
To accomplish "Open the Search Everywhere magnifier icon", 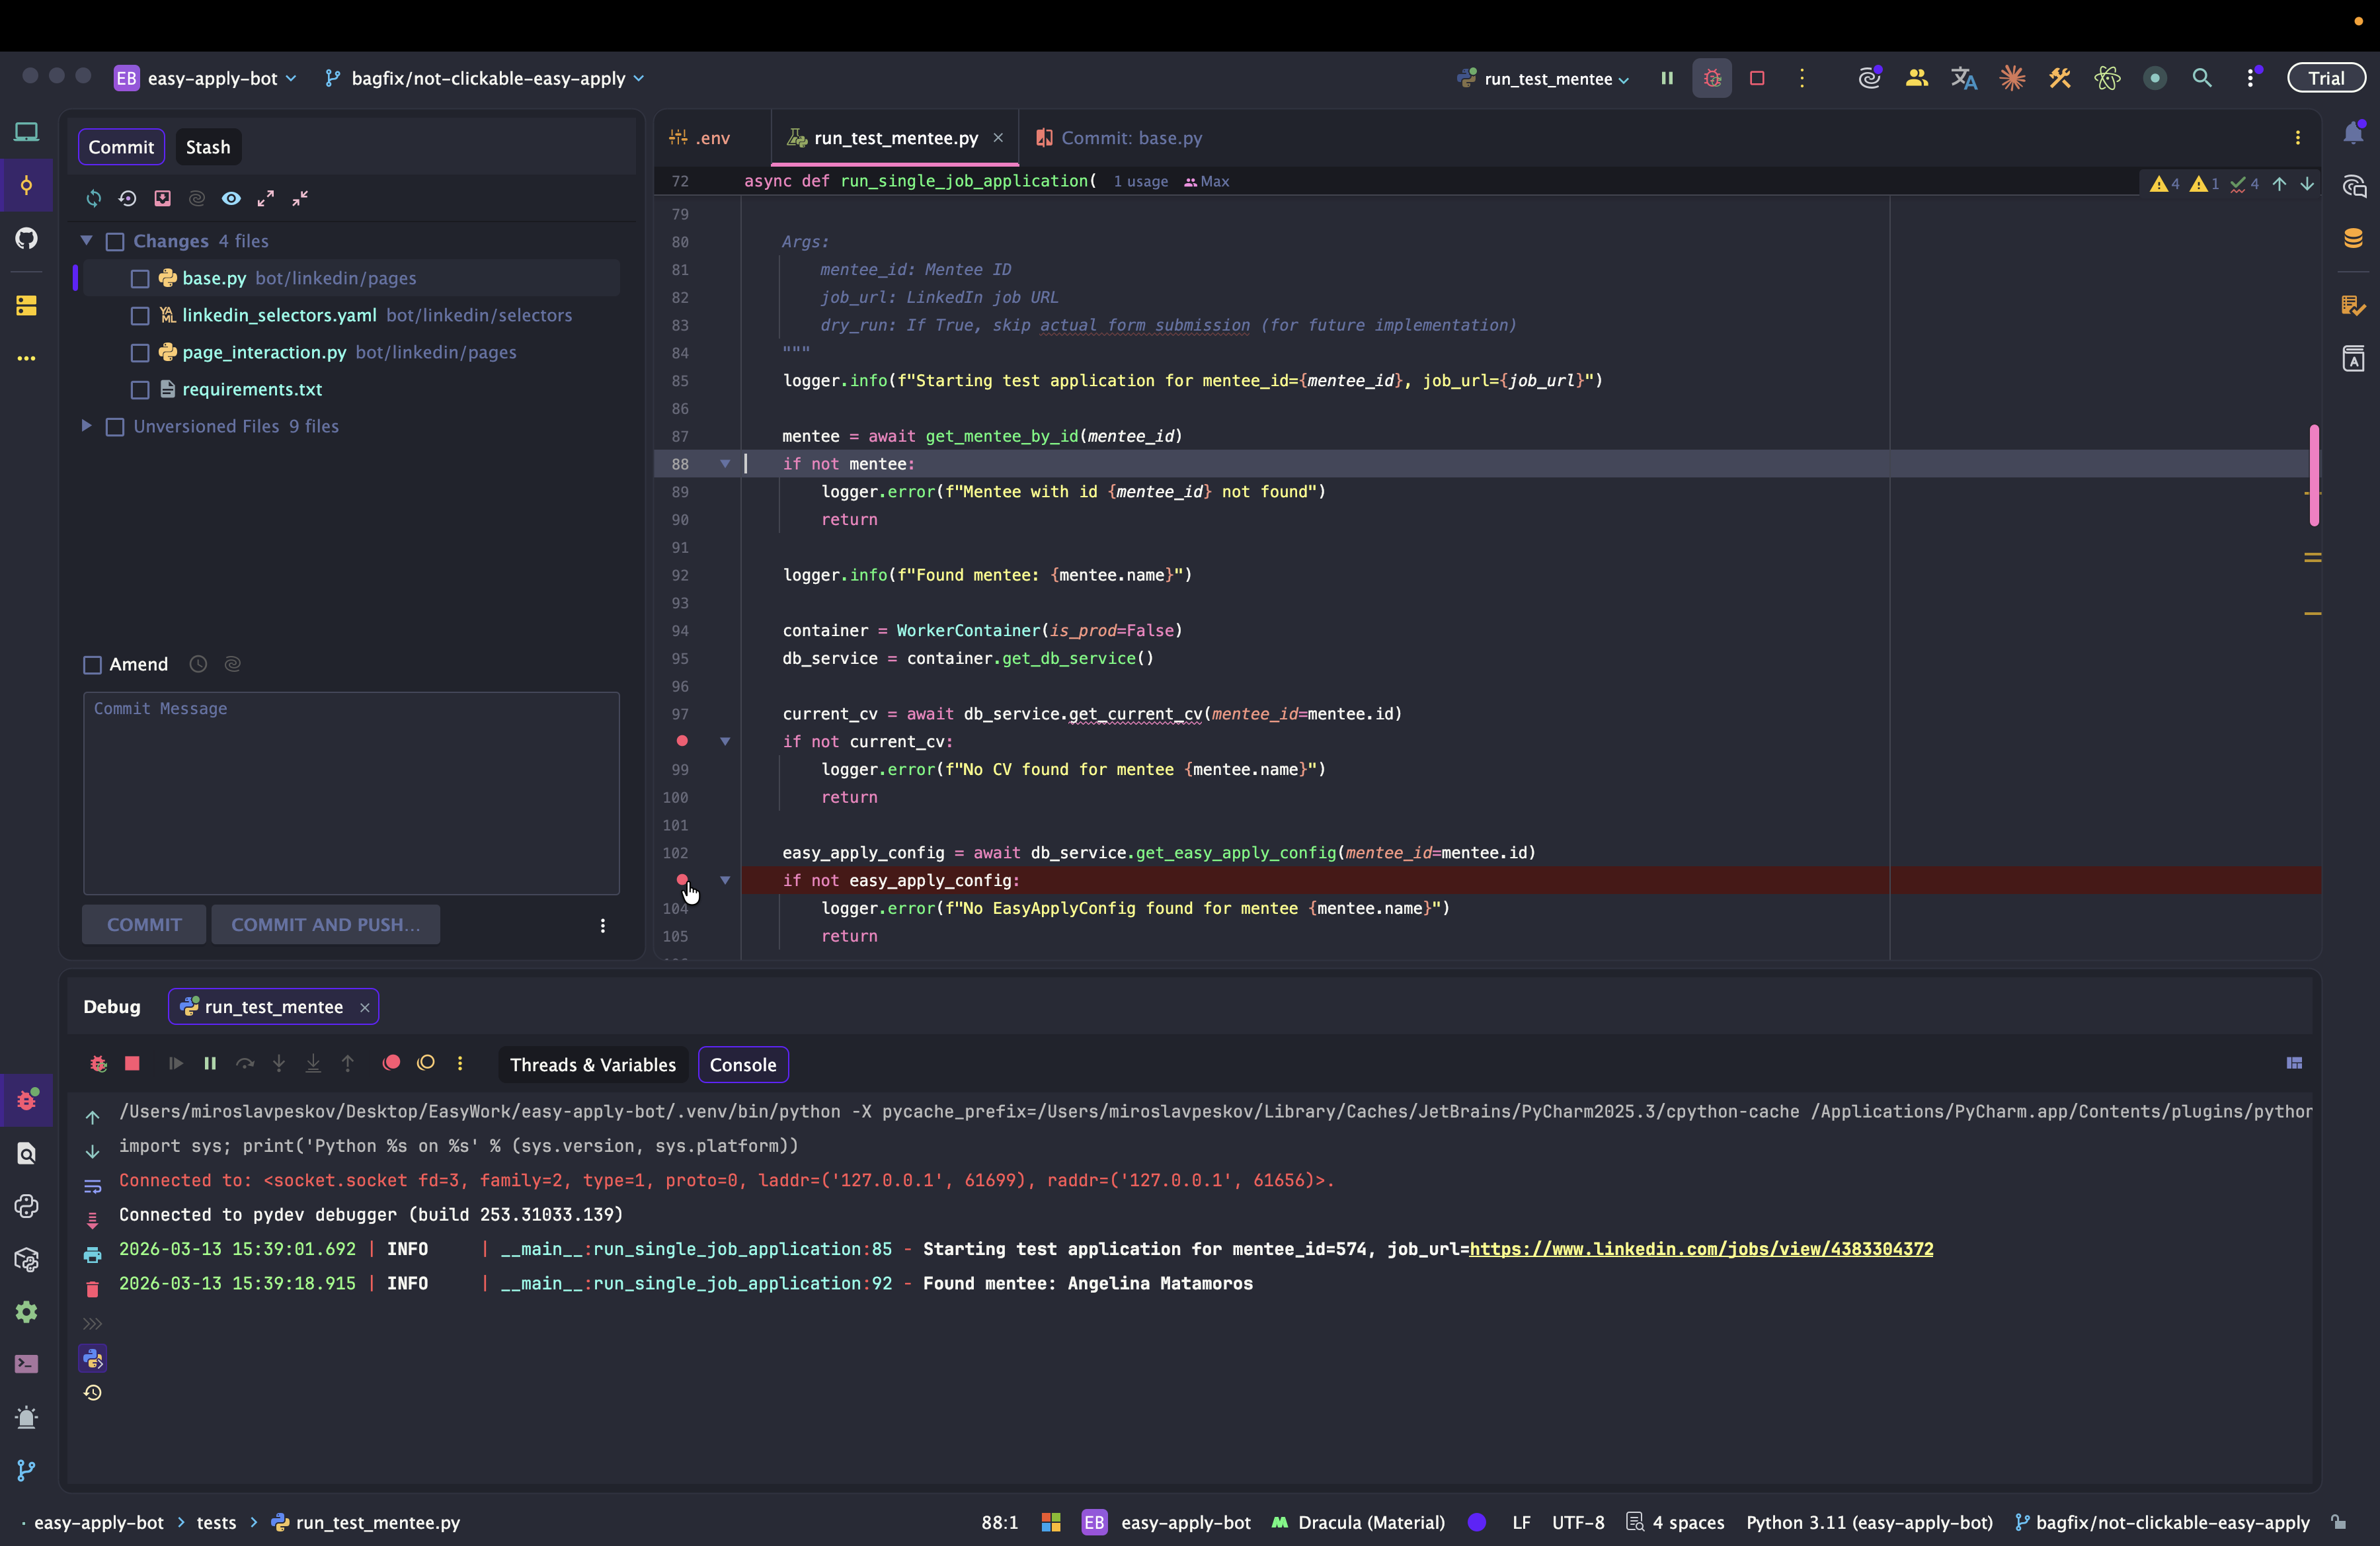I will pyautogui.click(x=2202, y=78).
